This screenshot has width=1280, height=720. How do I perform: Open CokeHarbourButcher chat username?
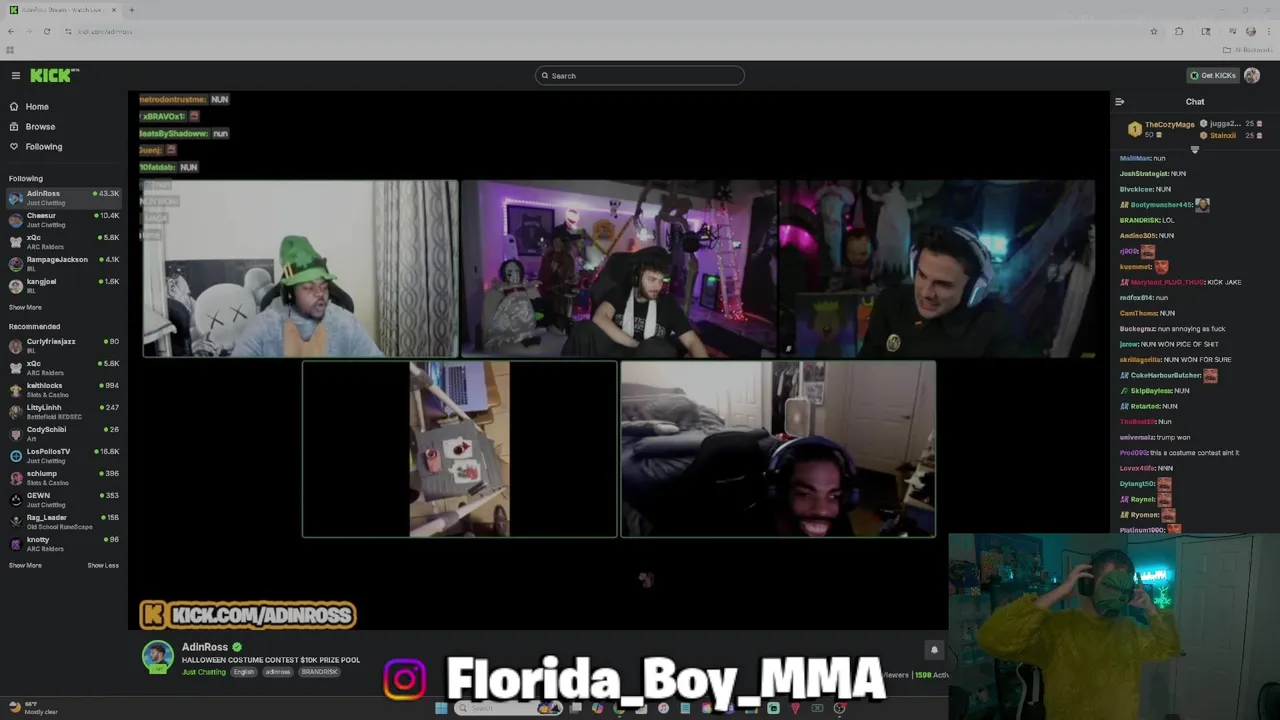click(1166, 375)
